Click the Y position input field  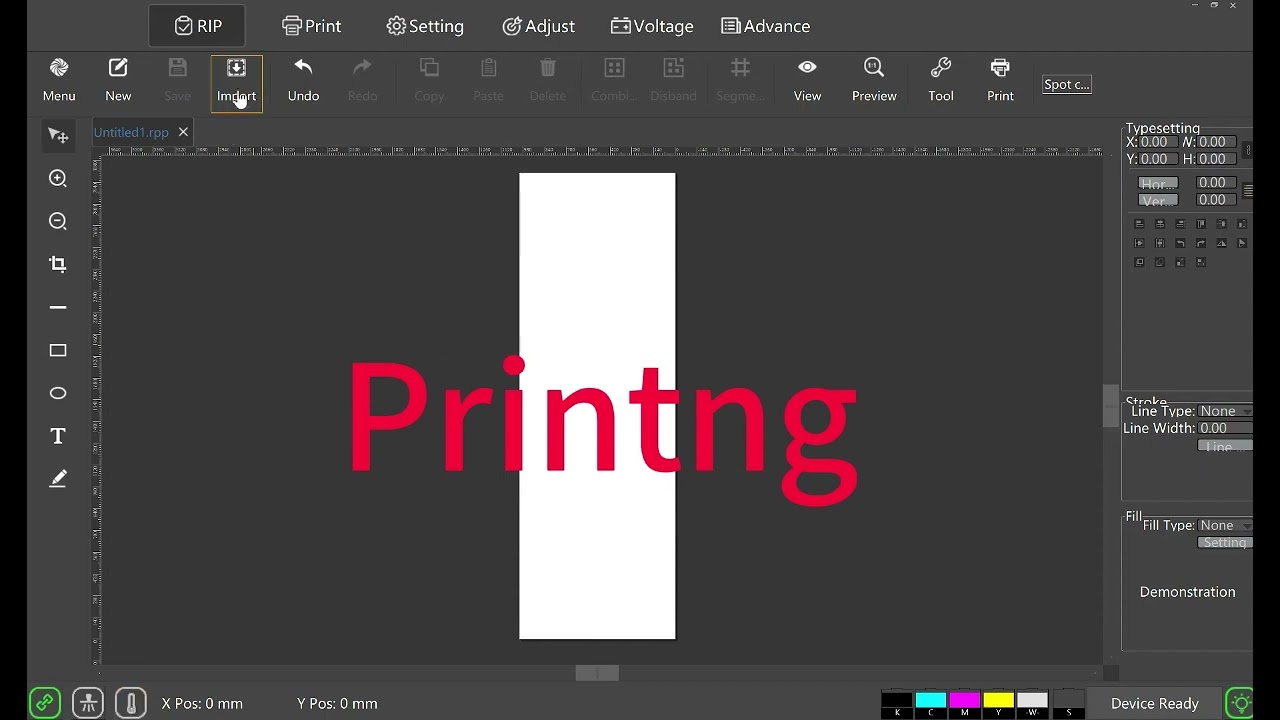[x=1158, y=159]
